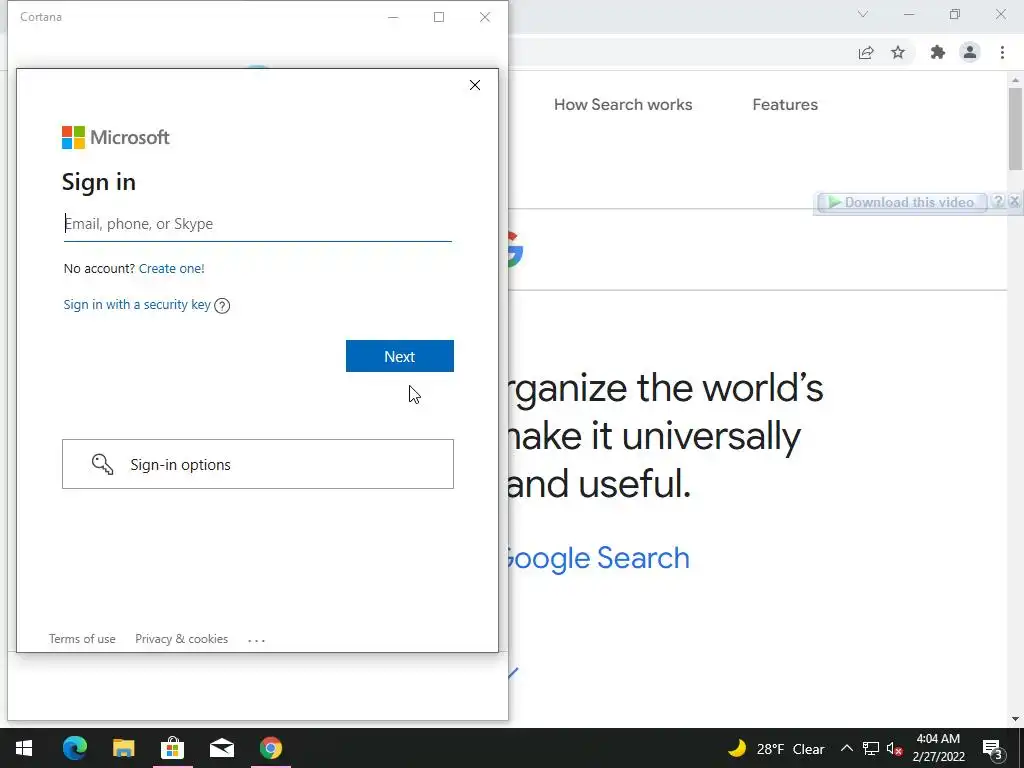Viewport: 1024px width, 768px height.
Task: Click Chrome page vertical scrollbar thumb
Action: (1015, 128)
